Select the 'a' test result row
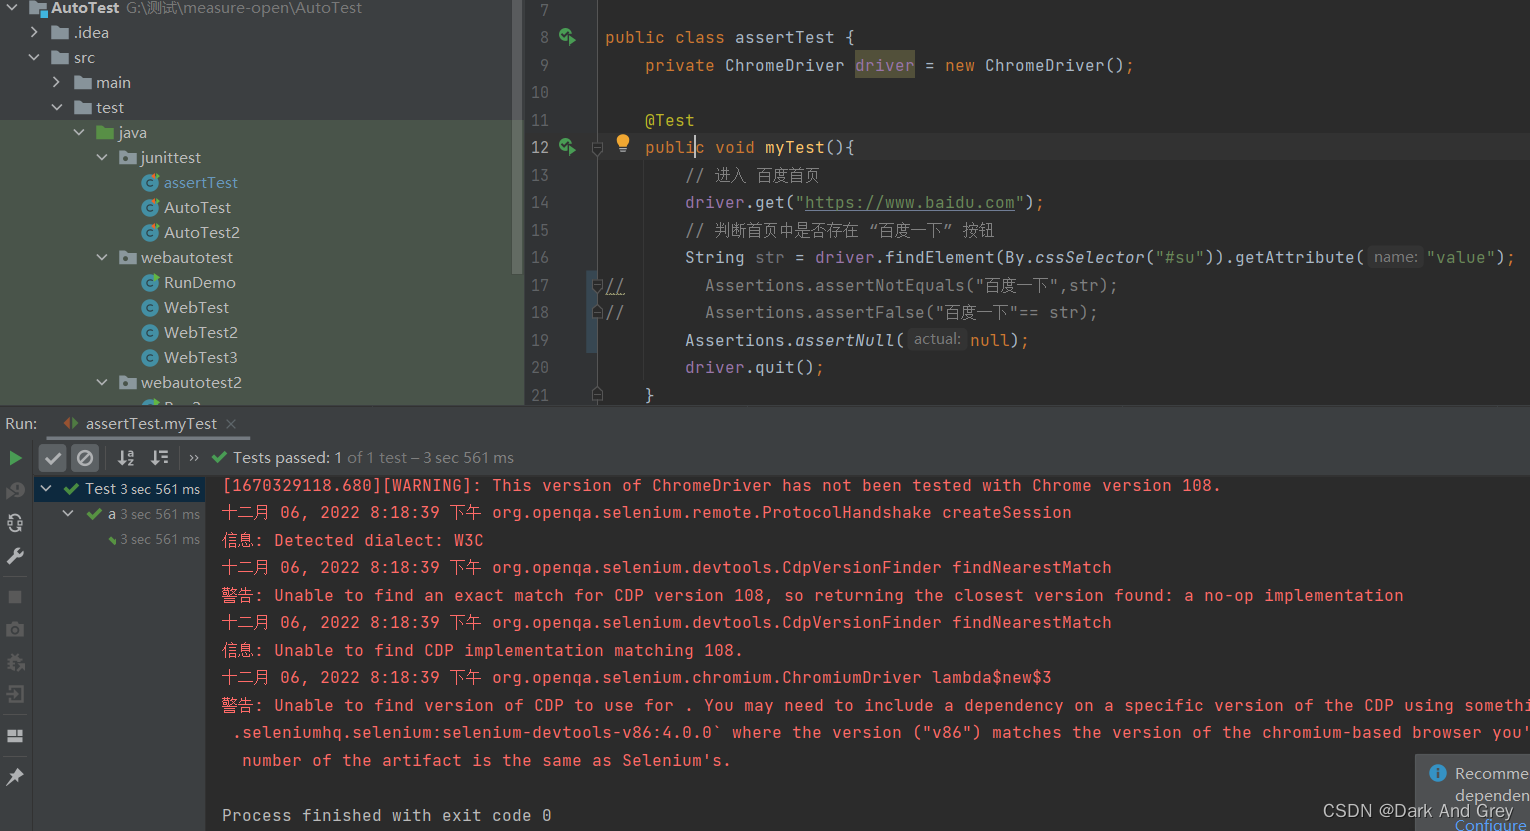 coord(120,514)
